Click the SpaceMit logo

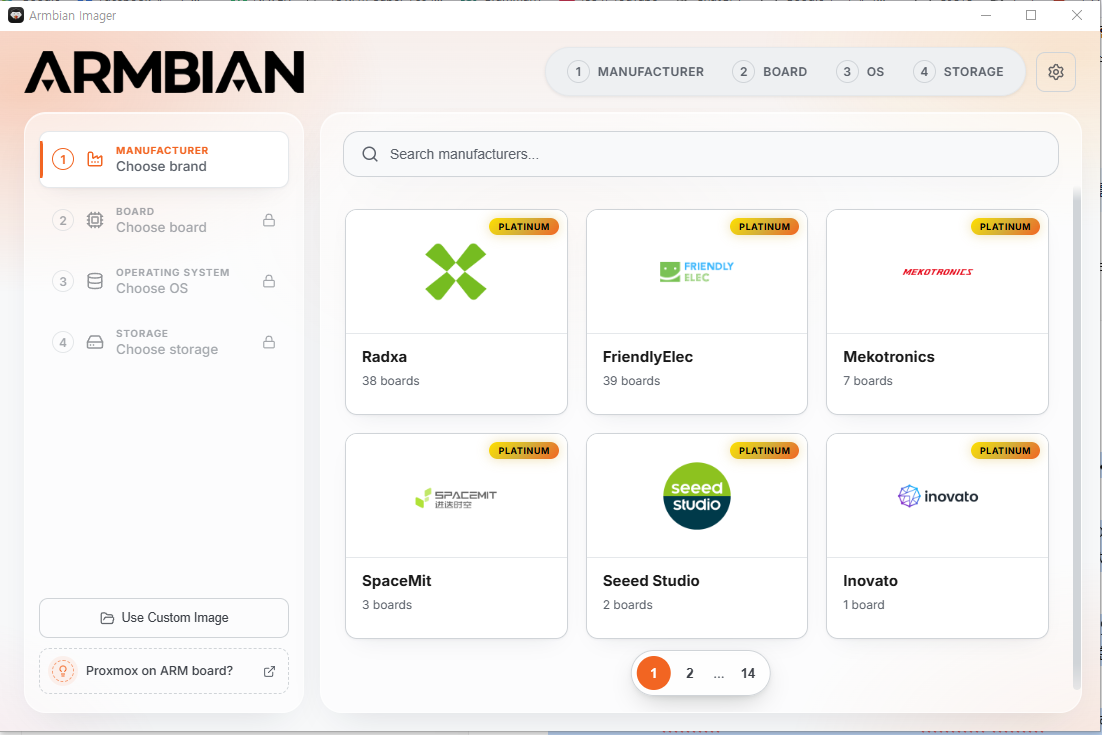point(456,498)
